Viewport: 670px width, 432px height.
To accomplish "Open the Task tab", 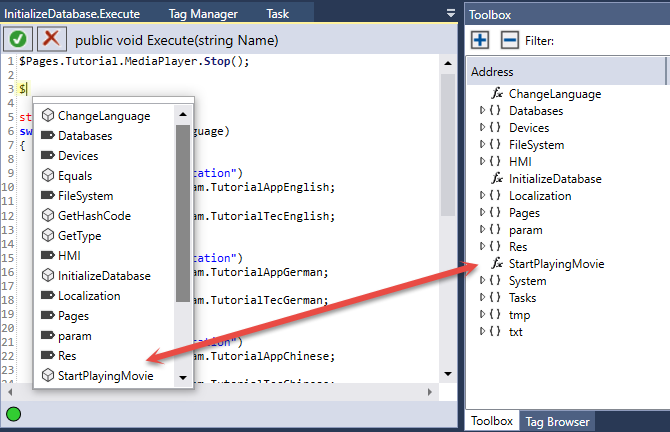I will (277, 14).
